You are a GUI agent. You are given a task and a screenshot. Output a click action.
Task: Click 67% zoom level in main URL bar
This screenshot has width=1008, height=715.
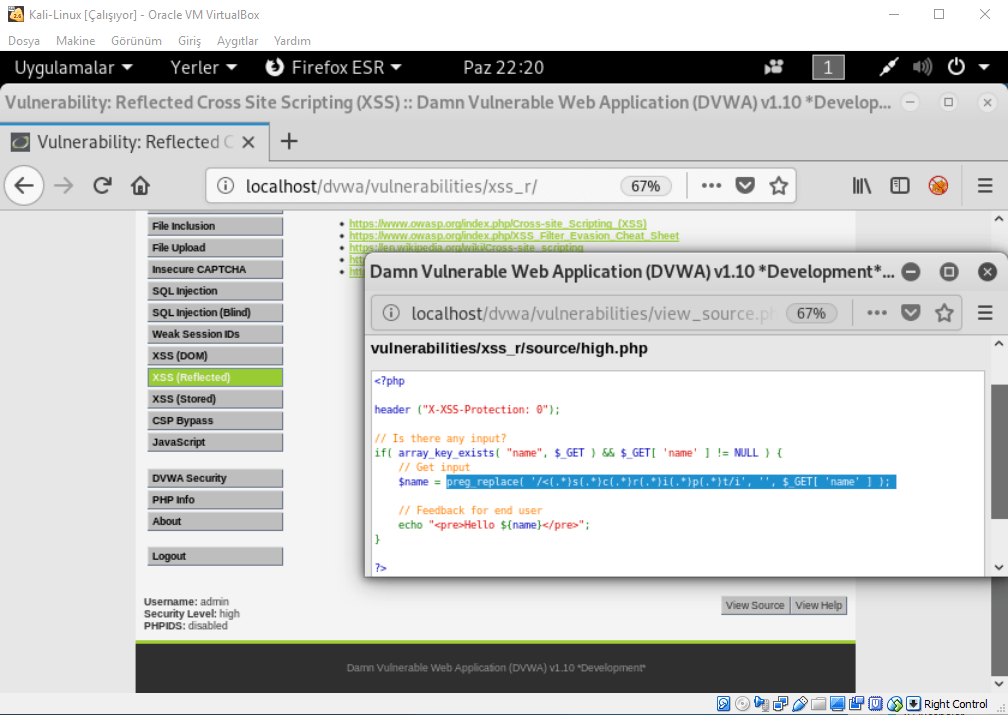point(646,186)
